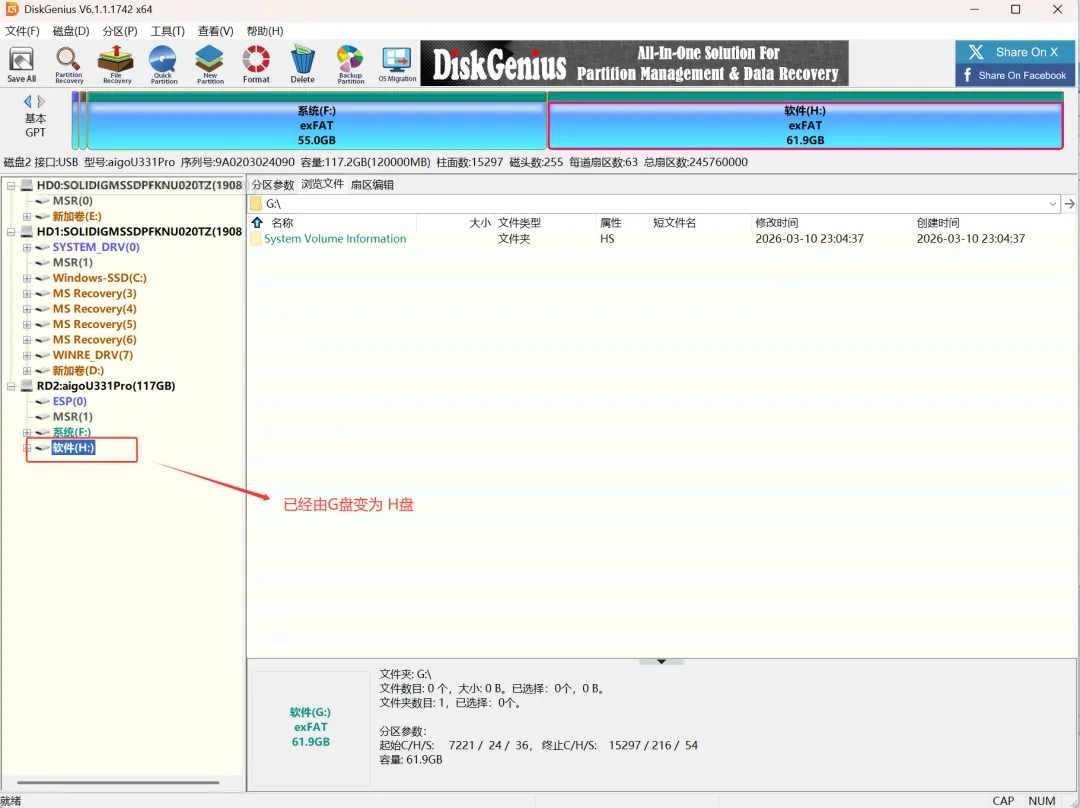Viewport: 1080px width, 808px height.
Task: Create a New Partition
Action: pos(210,65)
